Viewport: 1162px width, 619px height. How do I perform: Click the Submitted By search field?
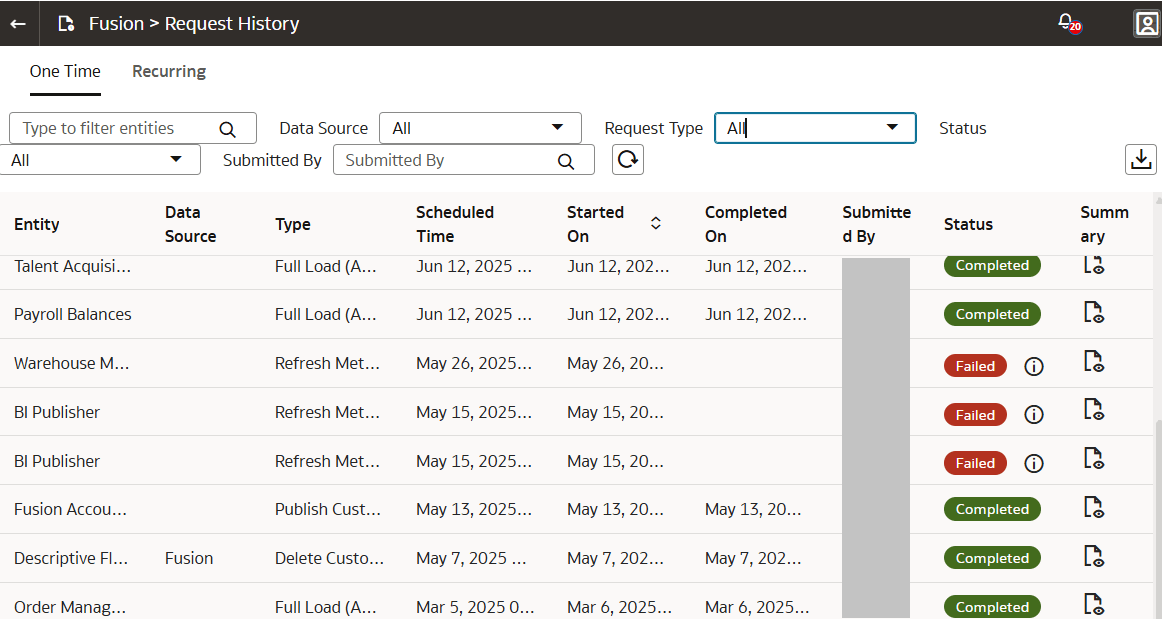(448, 160)
